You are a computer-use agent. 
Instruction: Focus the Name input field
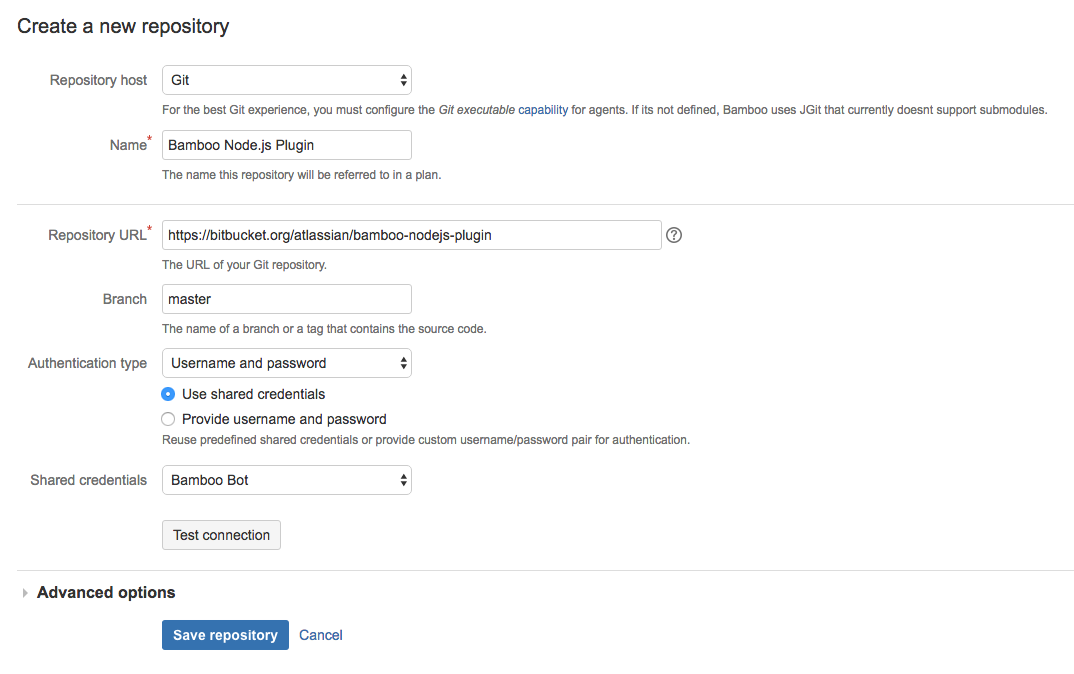pos(286,145)
